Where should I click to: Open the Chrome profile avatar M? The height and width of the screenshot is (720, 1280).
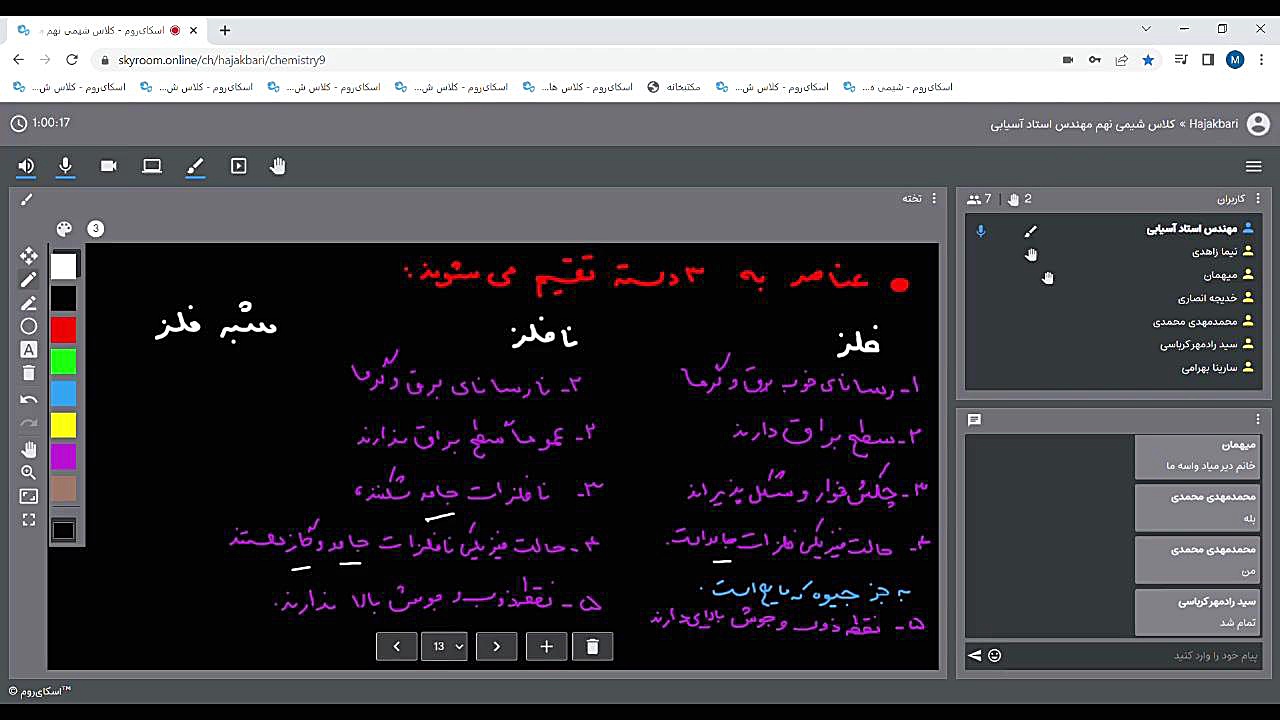click(x=1235, y=60)
